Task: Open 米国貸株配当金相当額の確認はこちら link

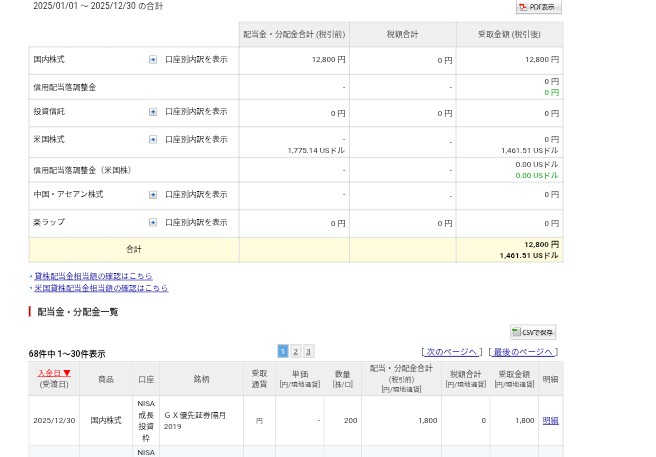Action: (x=101, y=288)
